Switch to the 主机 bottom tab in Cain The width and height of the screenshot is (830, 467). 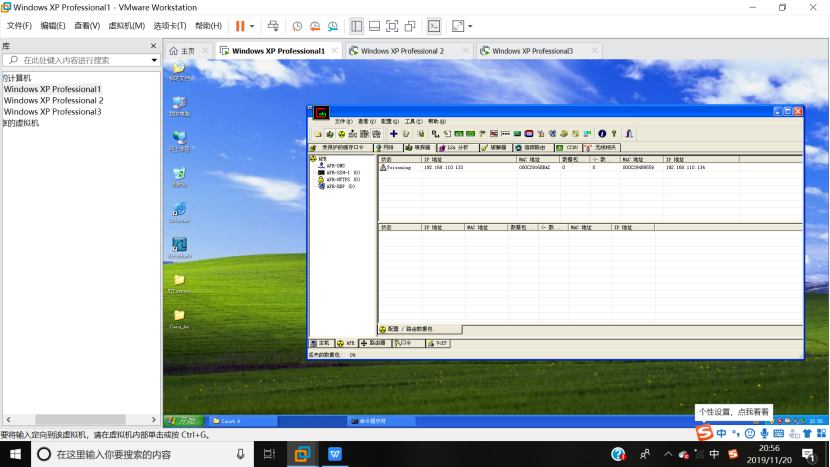point(322,344)
